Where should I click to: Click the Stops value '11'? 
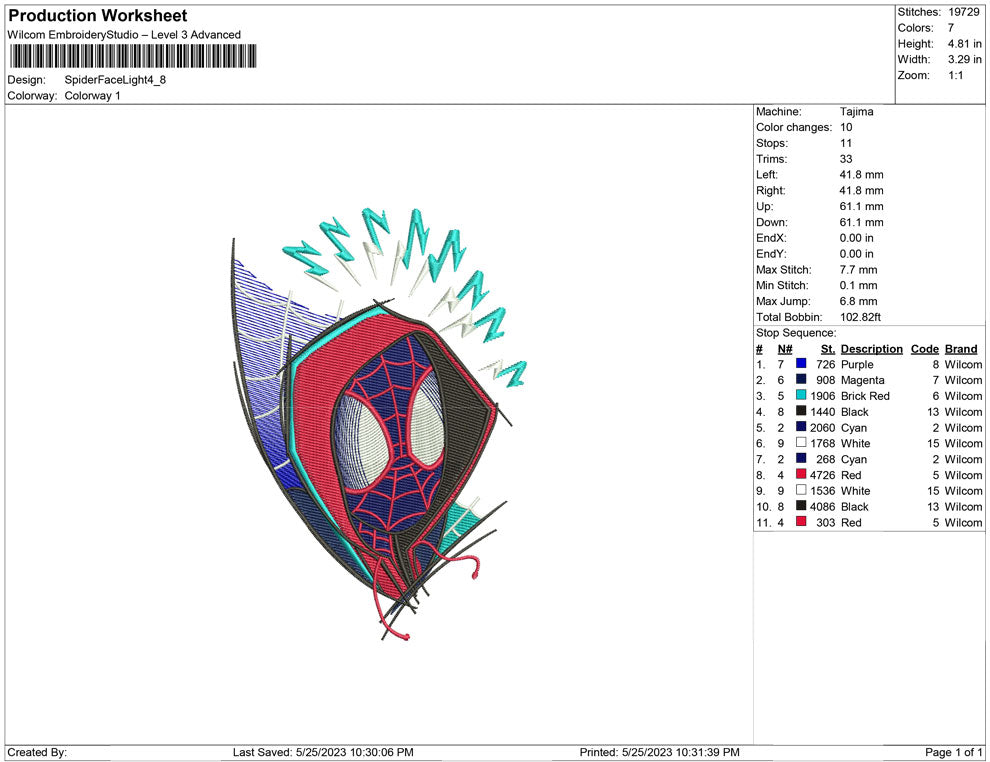846,143
